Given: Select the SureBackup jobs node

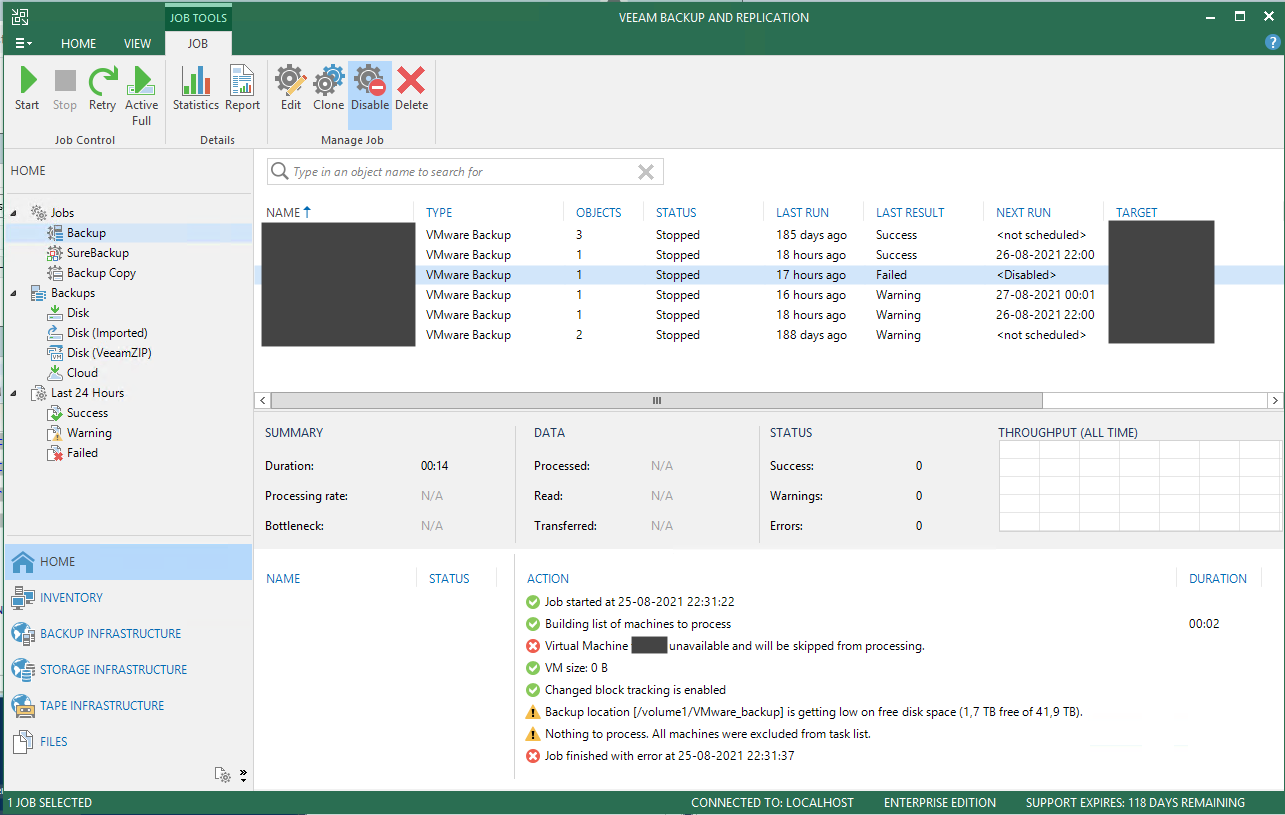Looking at the screenshot, I should tap(97, 253).
